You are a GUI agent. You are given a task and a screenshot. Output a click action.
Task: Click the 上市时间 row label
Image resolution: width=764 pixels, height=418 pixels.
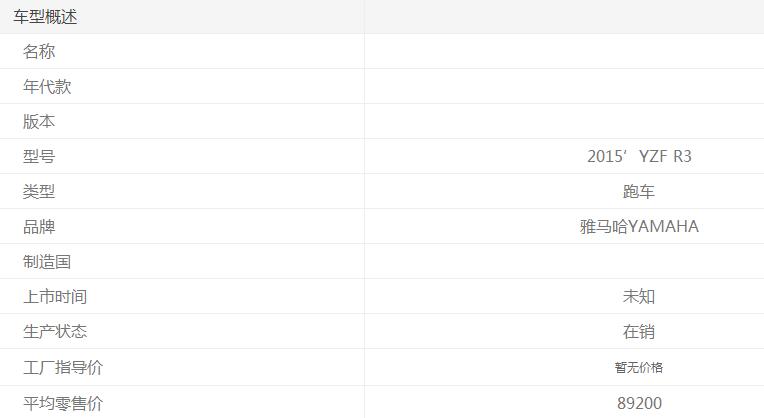point(55,297)
